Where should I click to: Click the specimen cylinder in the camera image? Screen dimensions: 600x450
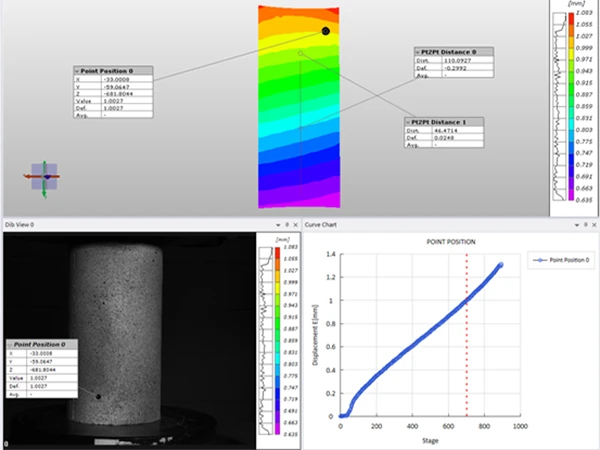117,333
